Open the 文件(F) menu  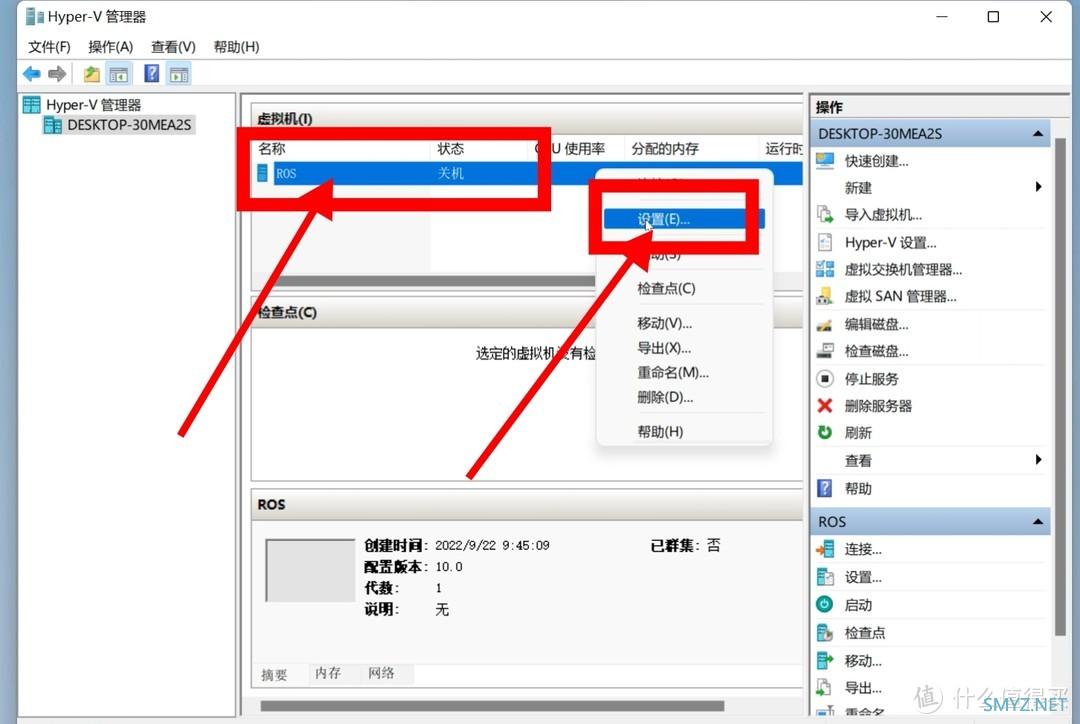pyautogui.click(x=49, y=47)
